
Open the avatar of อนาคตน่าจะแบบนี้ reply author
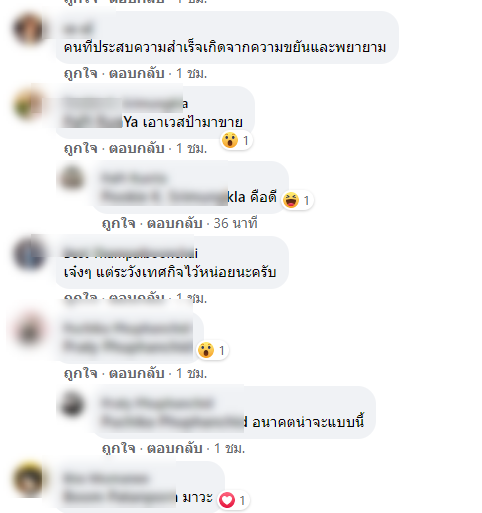pyautogui.click(x=71, y=403)
